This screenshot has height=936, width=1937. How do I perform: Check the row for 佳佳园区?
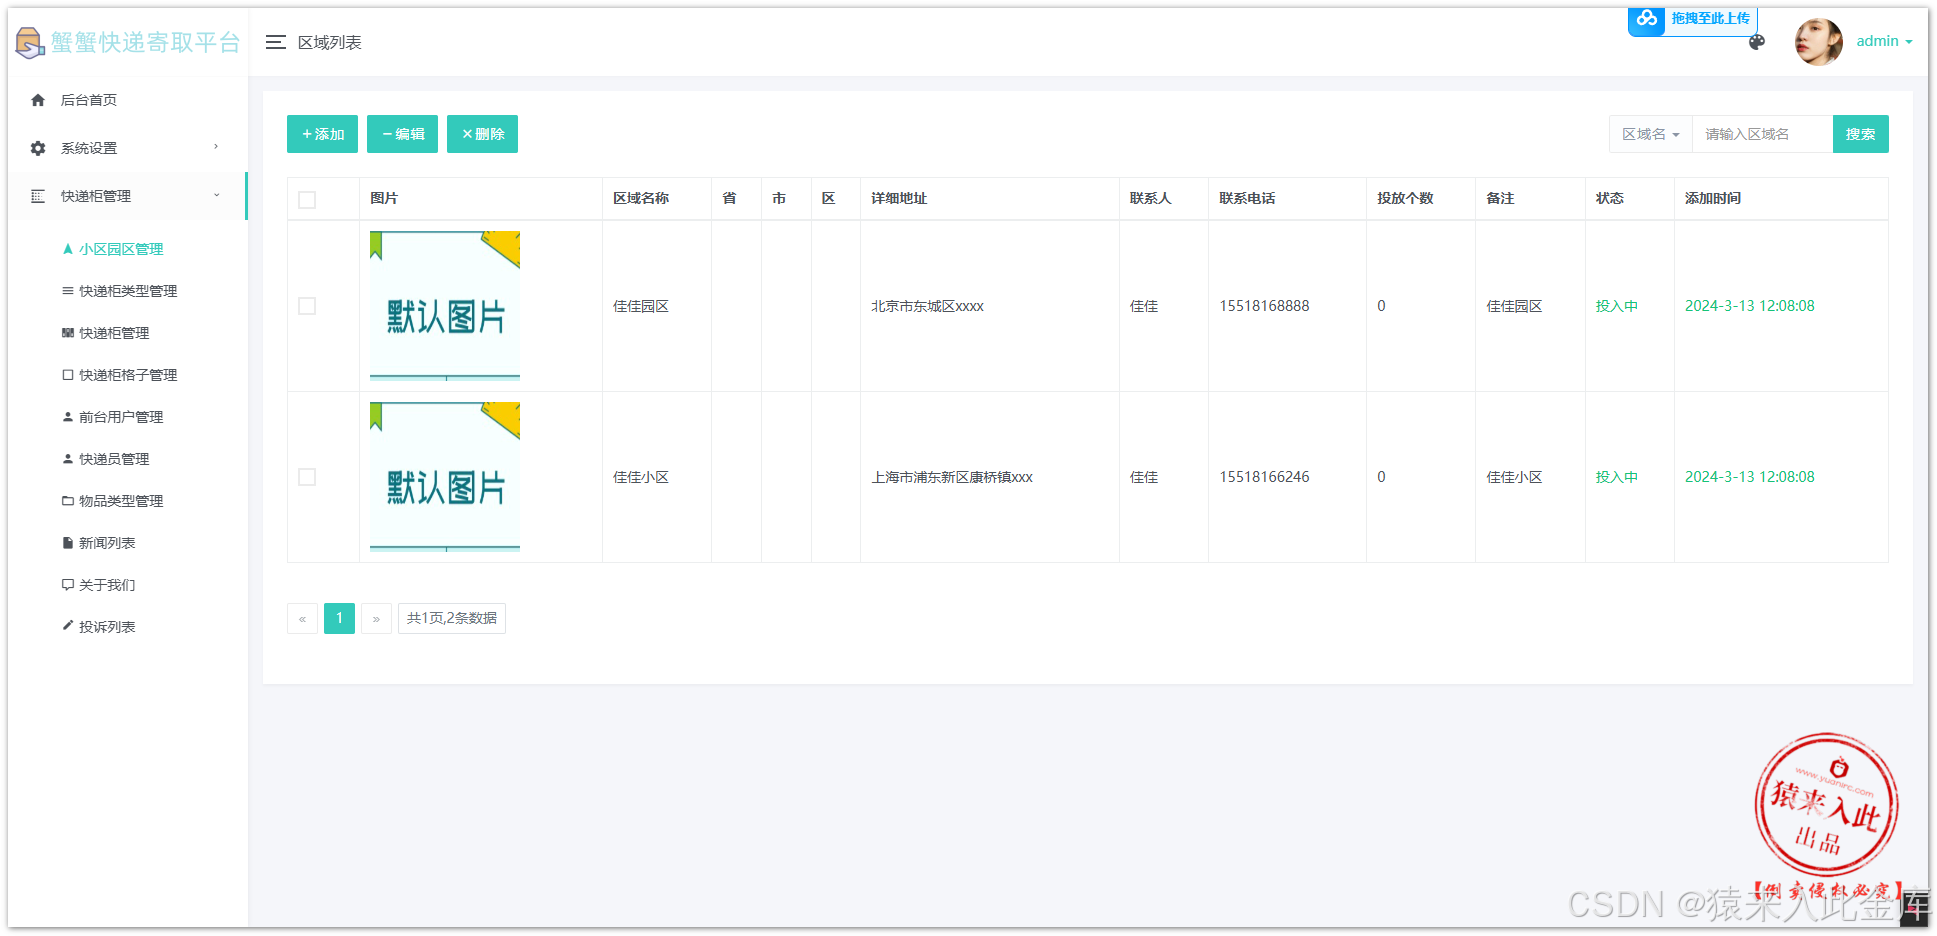[x=307, y=306]
